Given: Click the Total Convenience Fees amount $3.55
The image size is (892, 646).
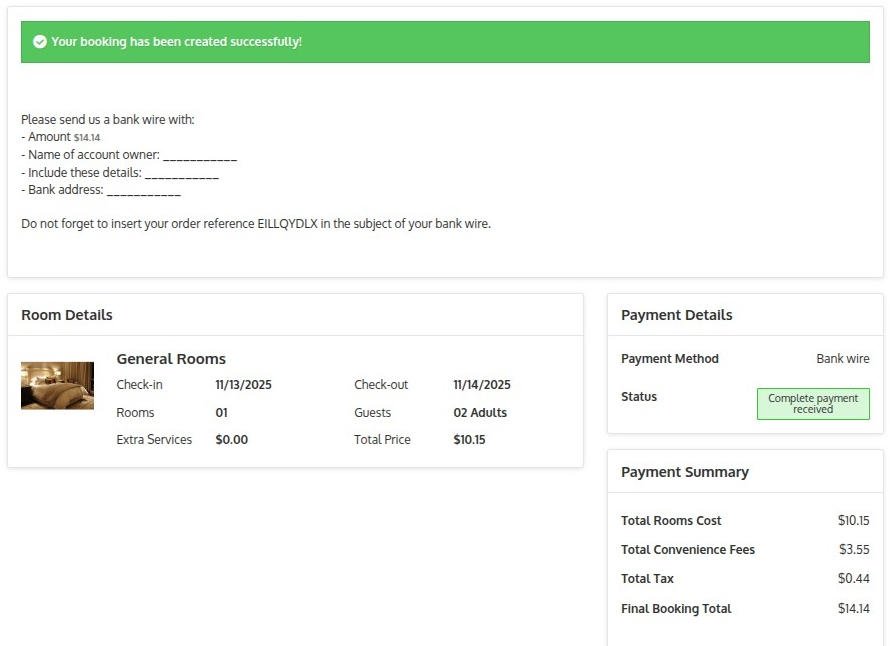Looking at the screenshot, I should 853,550.
